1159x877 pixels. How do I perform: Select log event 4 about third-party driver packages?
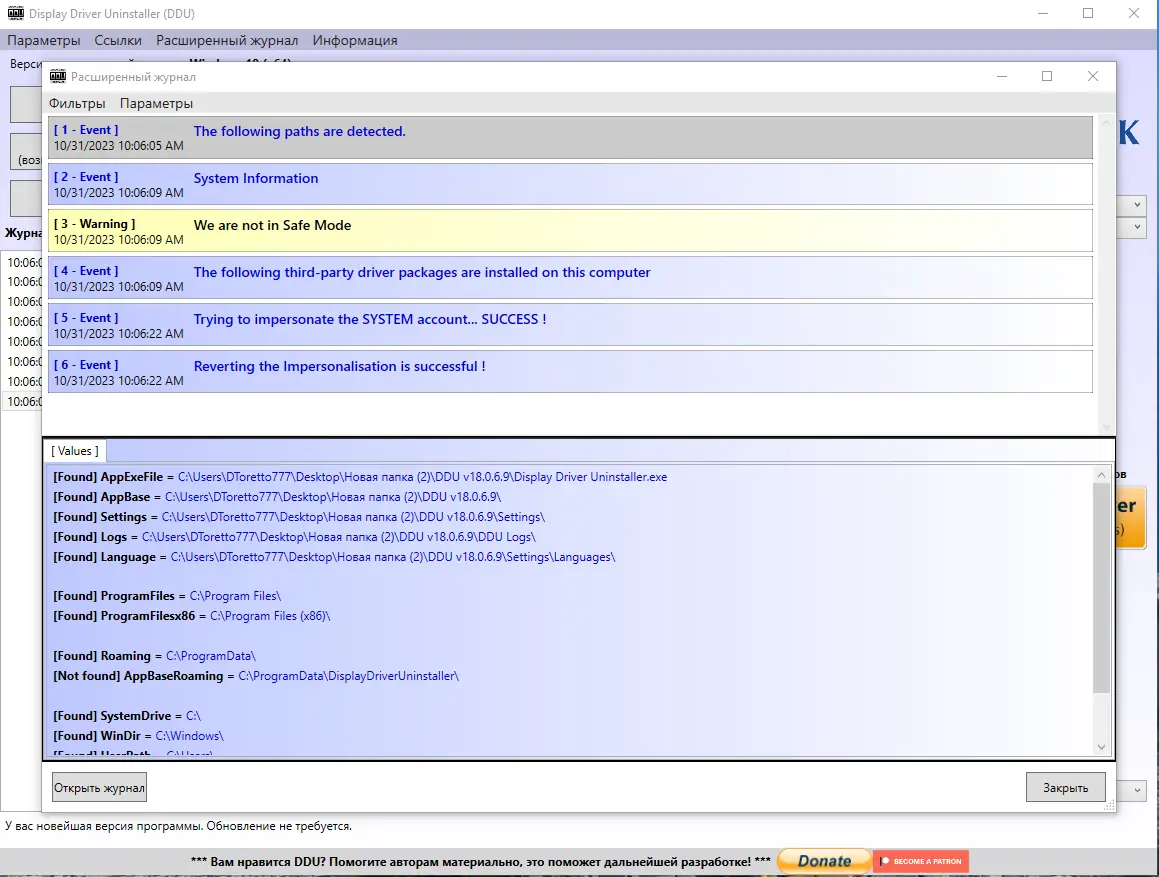pos(570,278)
